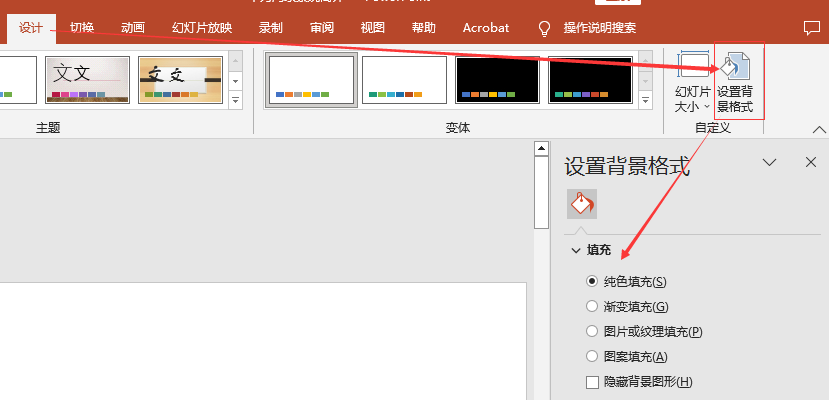Viewport: 829px width, 400px height.
Task: Open the pane options dropdown chevron
Action: tap(769, 162)
